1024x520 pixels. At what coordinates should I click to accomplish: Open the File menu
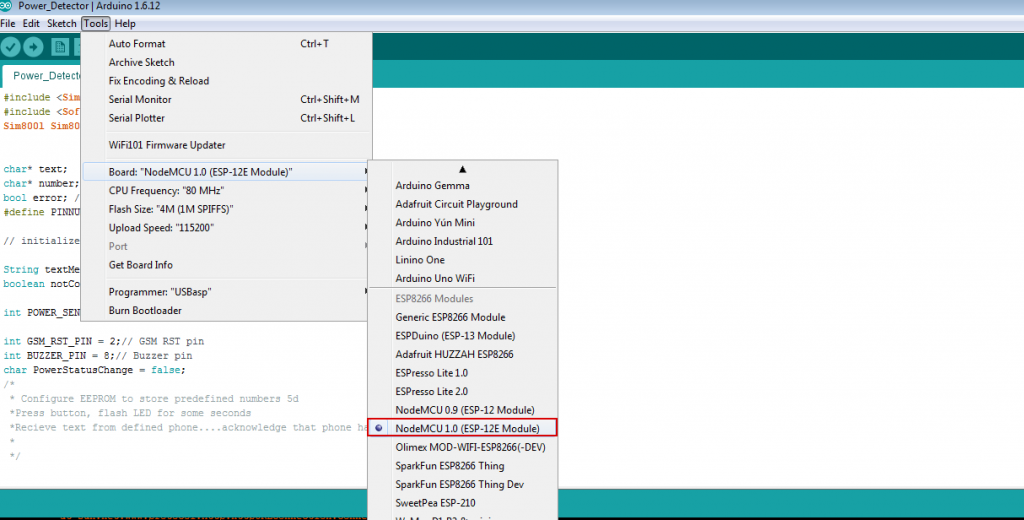8,23
